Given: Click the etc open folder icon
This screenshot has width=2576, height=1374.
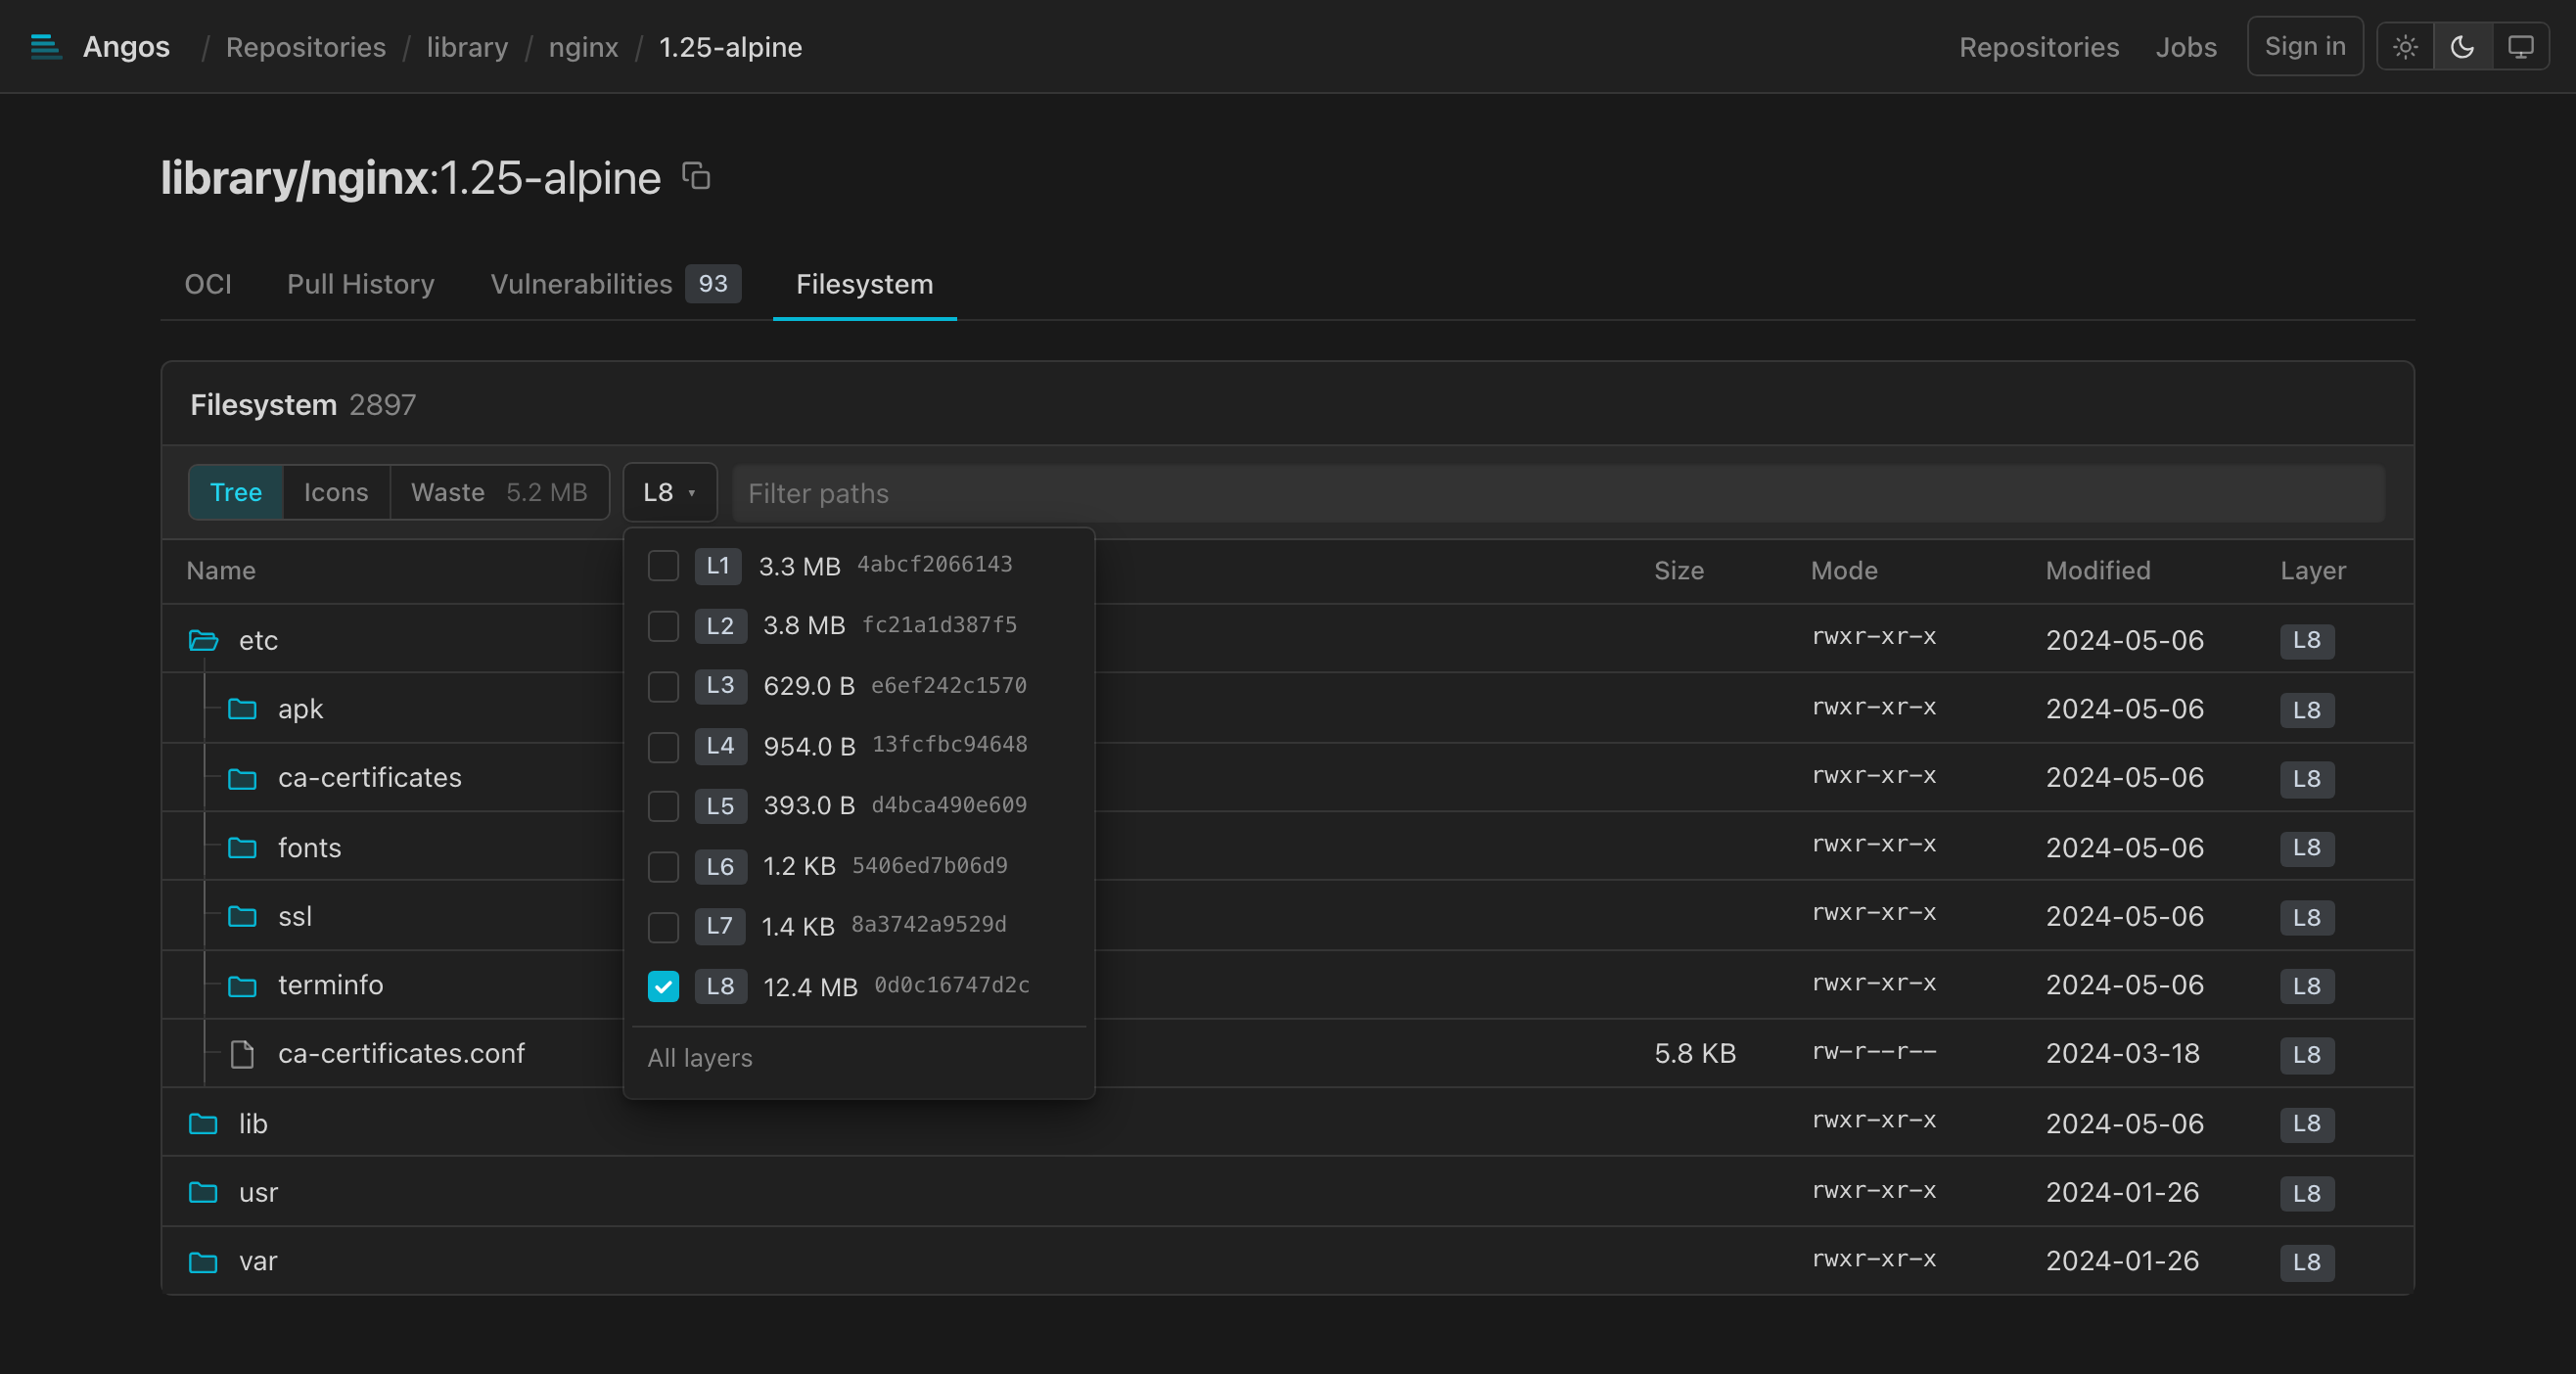Looking at the screenshot, I should point(203,640).
